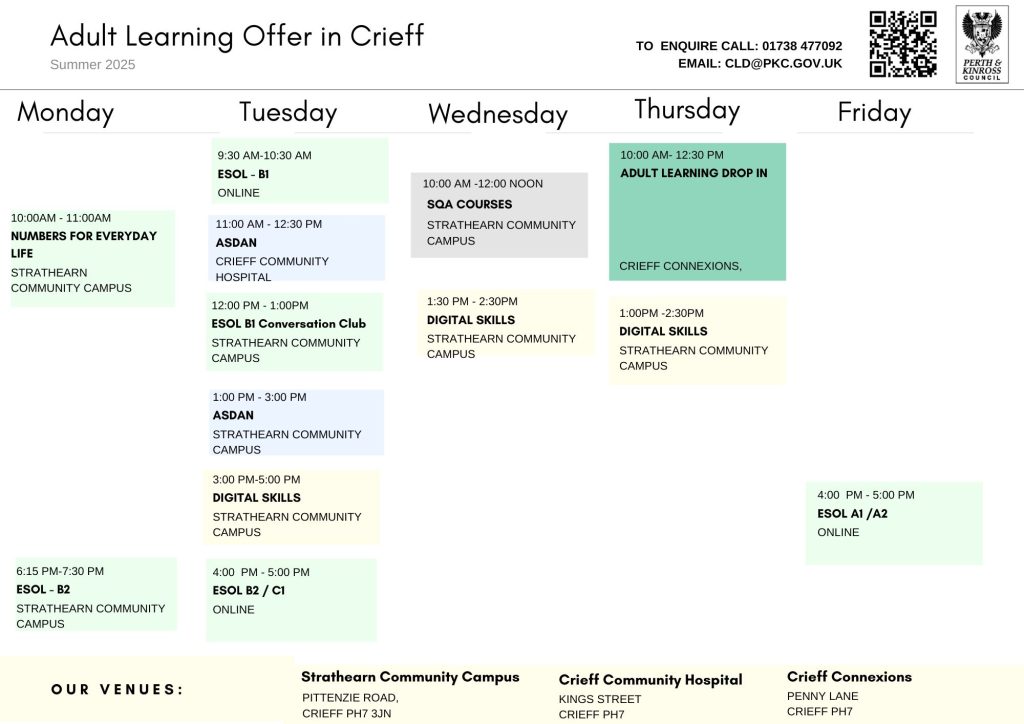Click the Crieff Connexions venue heading

coord(849,677)
